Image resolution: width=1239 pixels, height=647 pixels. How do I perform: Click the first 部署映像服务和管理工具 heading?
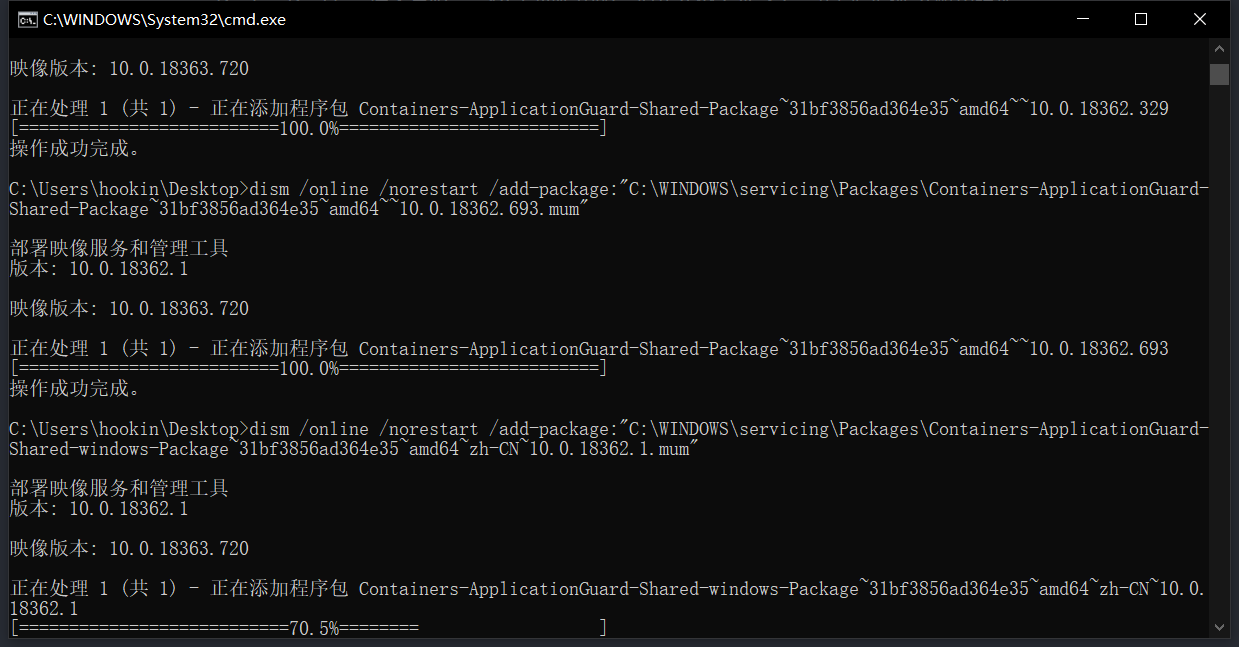[x=119, y=249]
